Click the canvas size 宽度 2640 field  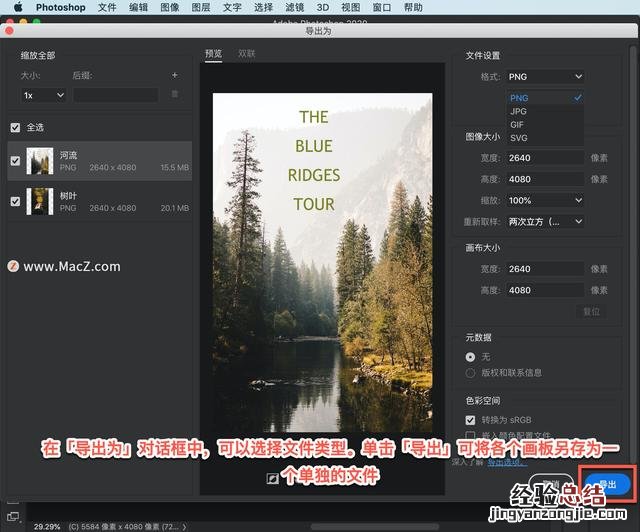click(x=545, y=269)
